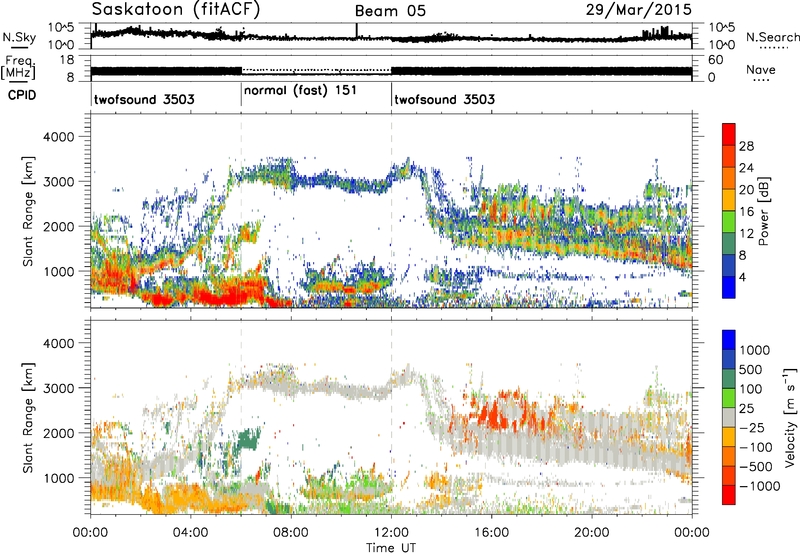
Task: Select the "Power [dB]" colorbar title
Action: click(763, 211)
